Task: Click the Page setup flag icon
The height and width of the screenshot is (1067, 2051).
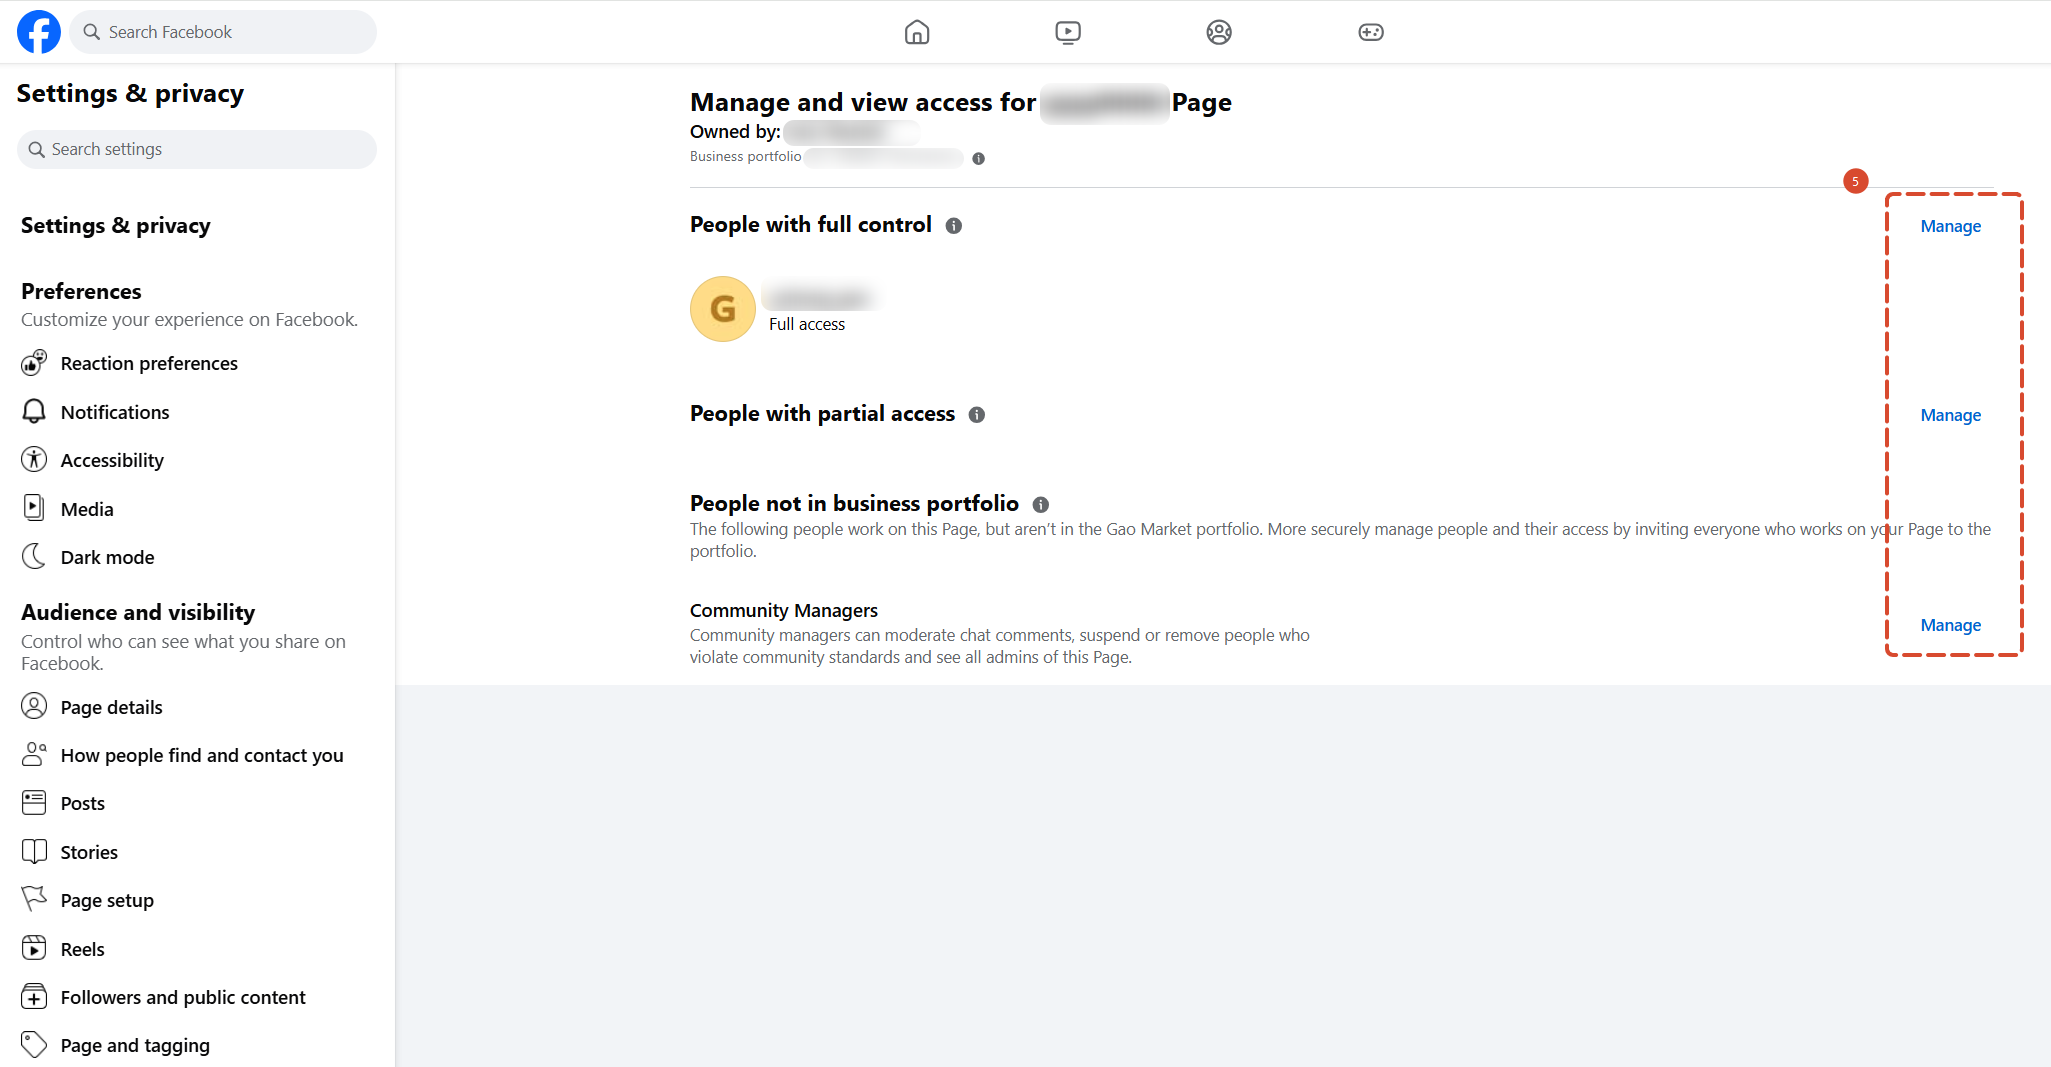Action: point(34,900)
